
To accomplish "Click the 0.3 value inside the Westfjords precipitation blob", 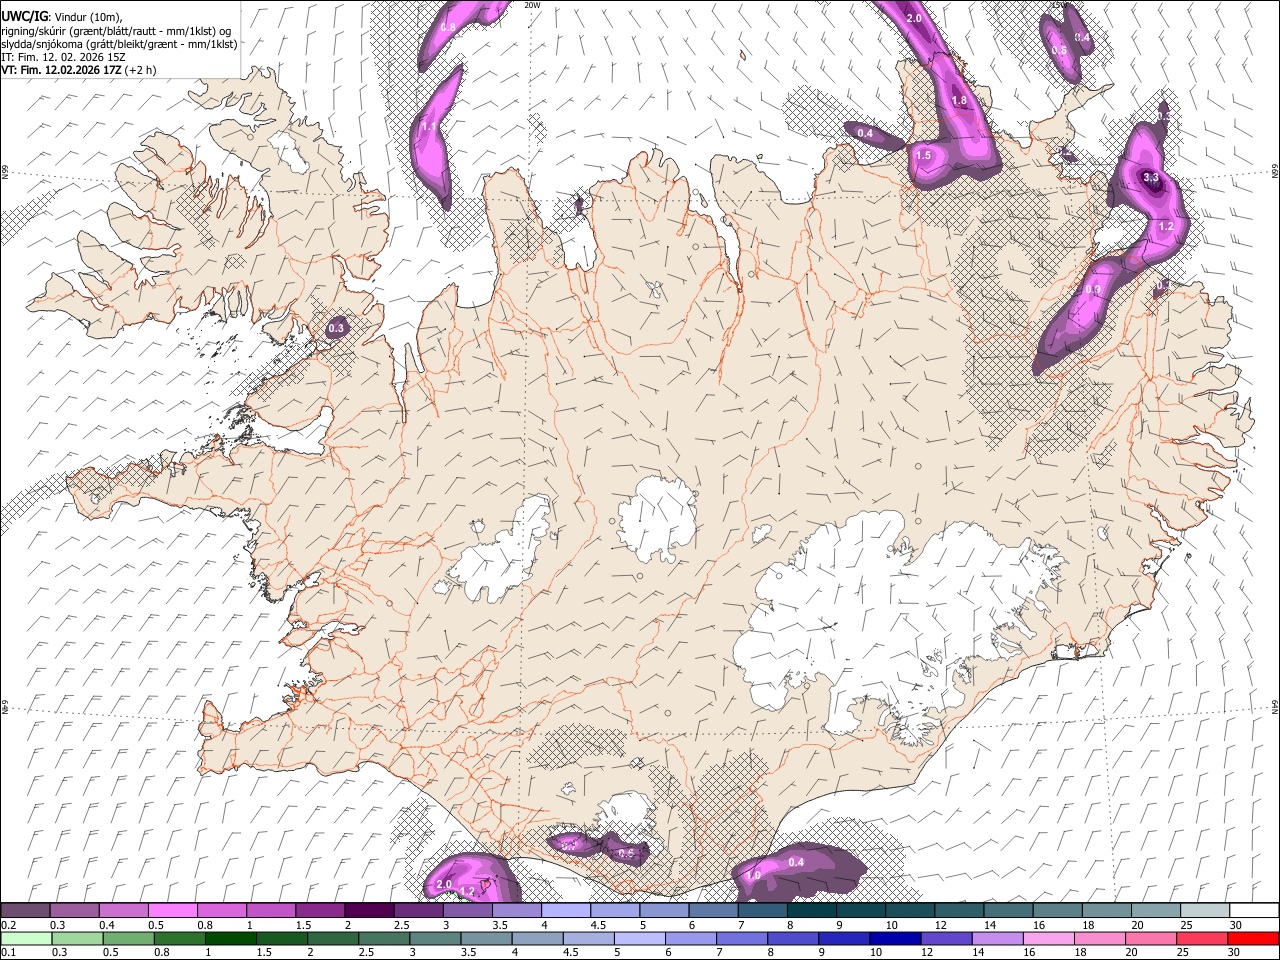I will click(x=336, y=328).
